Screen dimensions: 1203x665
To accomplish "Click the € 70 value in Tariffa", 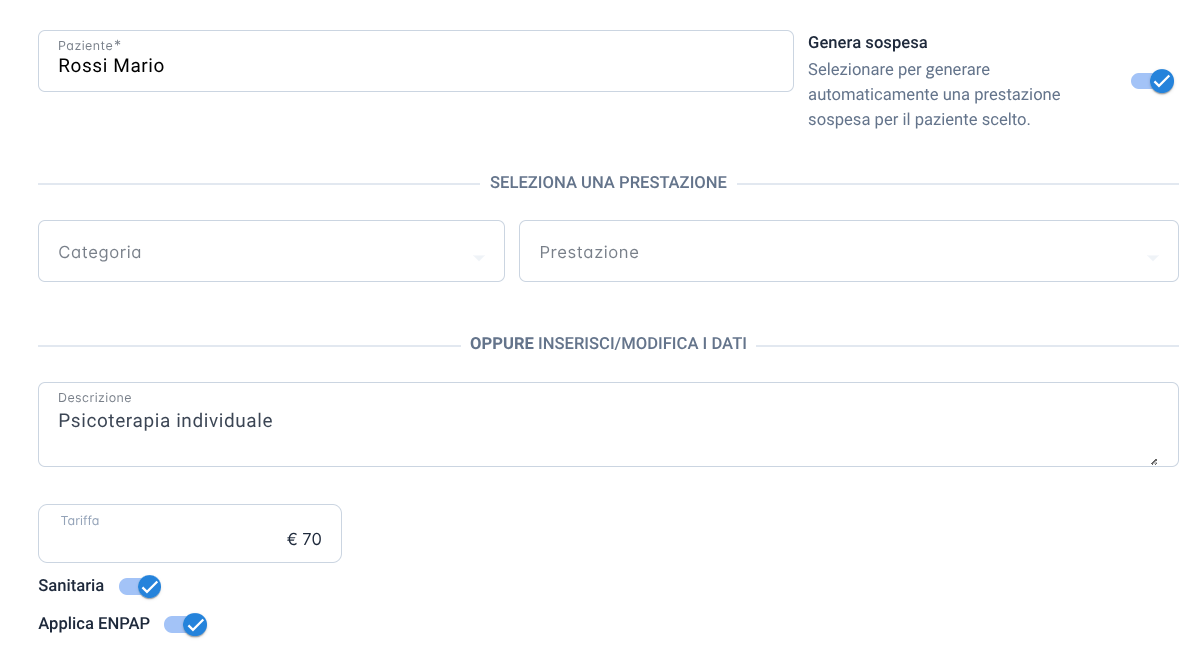I will (x=304, y=539).
